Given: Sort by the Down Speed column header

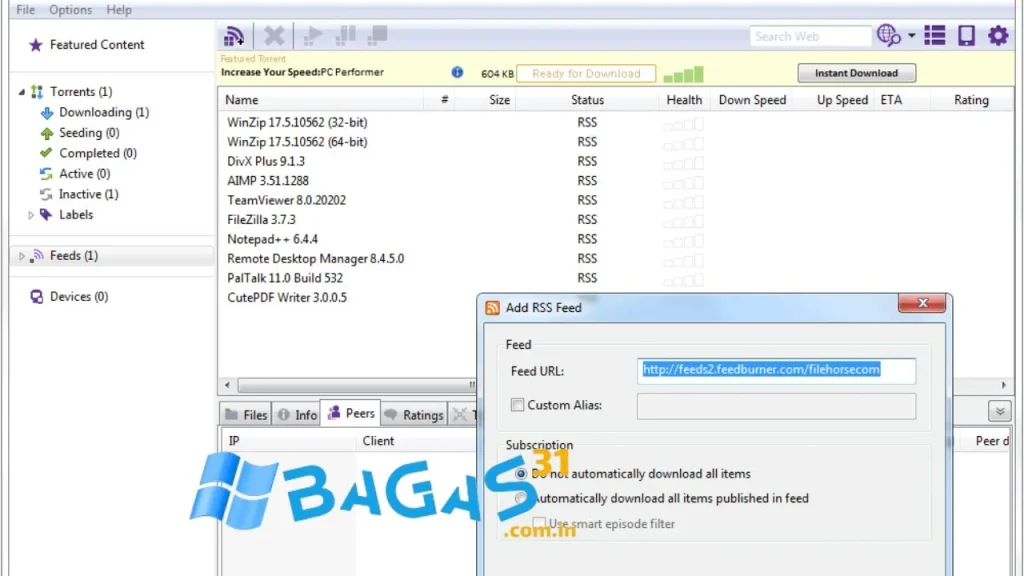Looking at the screenshot, I should (752, 100).
